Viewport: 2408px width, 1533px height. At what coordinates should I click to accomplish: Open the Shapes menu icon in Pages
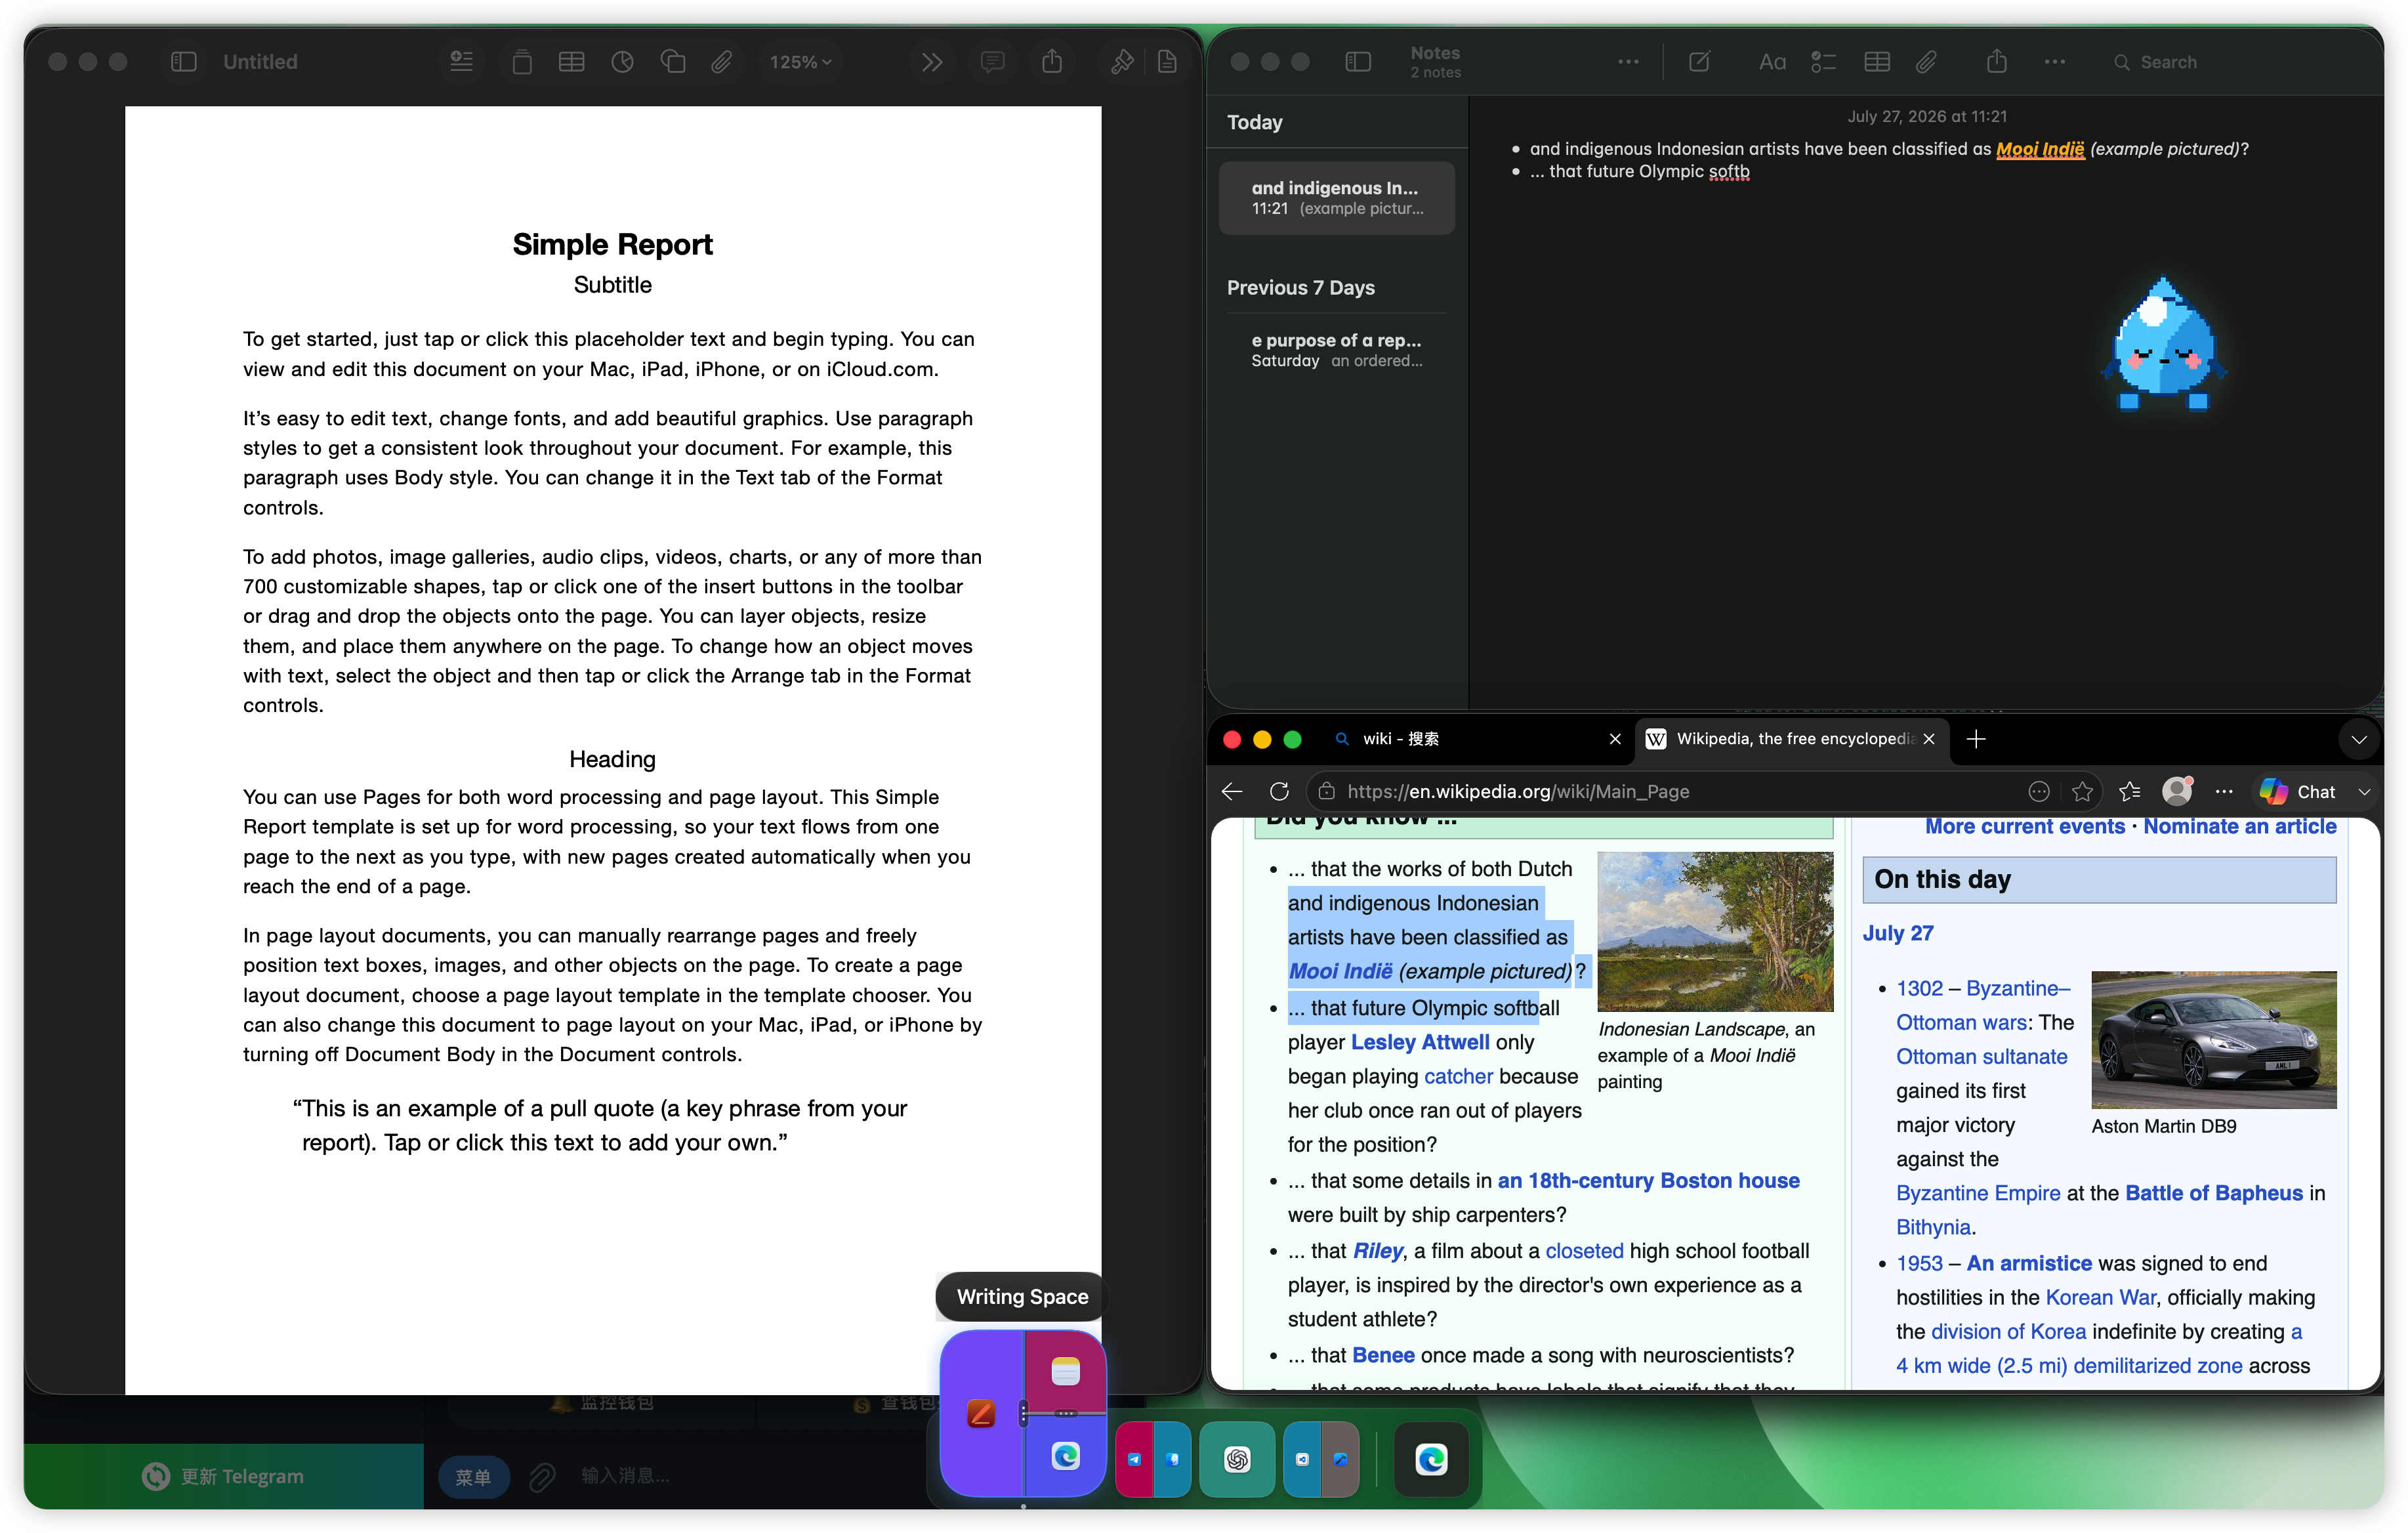click(x=673, y=62)
